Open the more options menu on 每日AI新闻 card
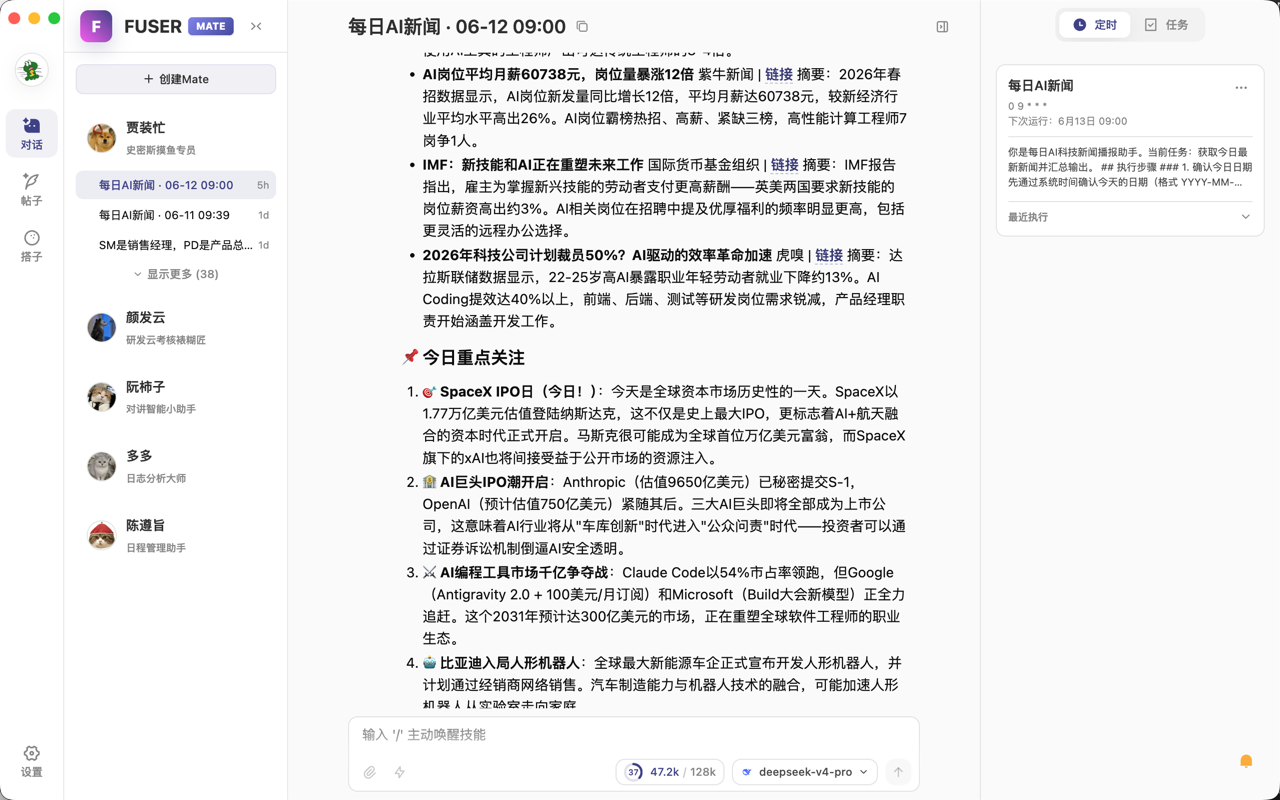 tap(1241, 87)
